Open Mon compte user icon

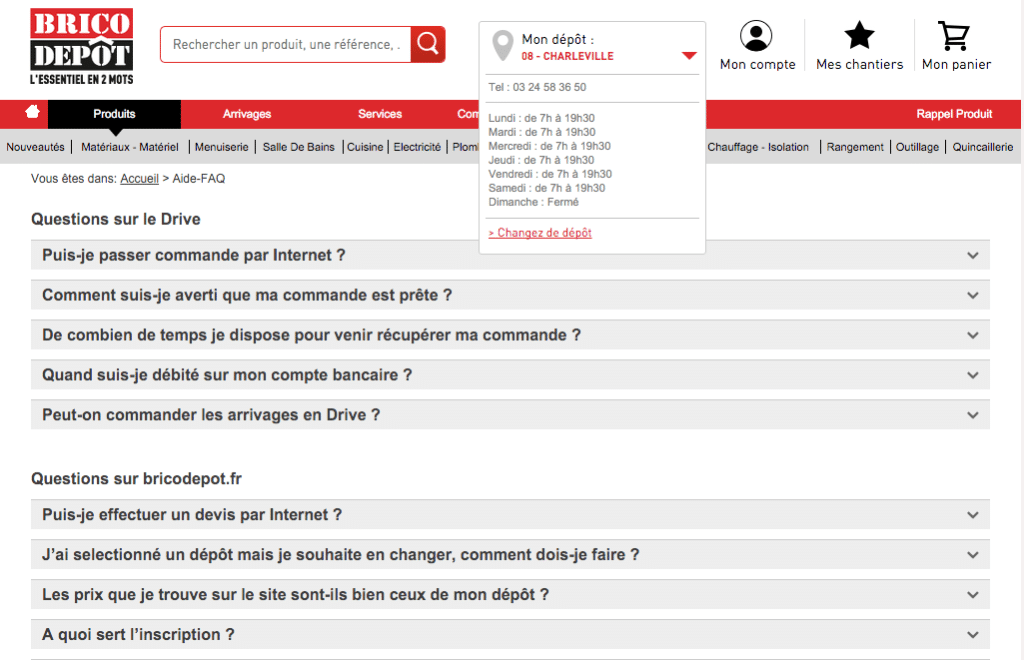(x=756, y=37)
